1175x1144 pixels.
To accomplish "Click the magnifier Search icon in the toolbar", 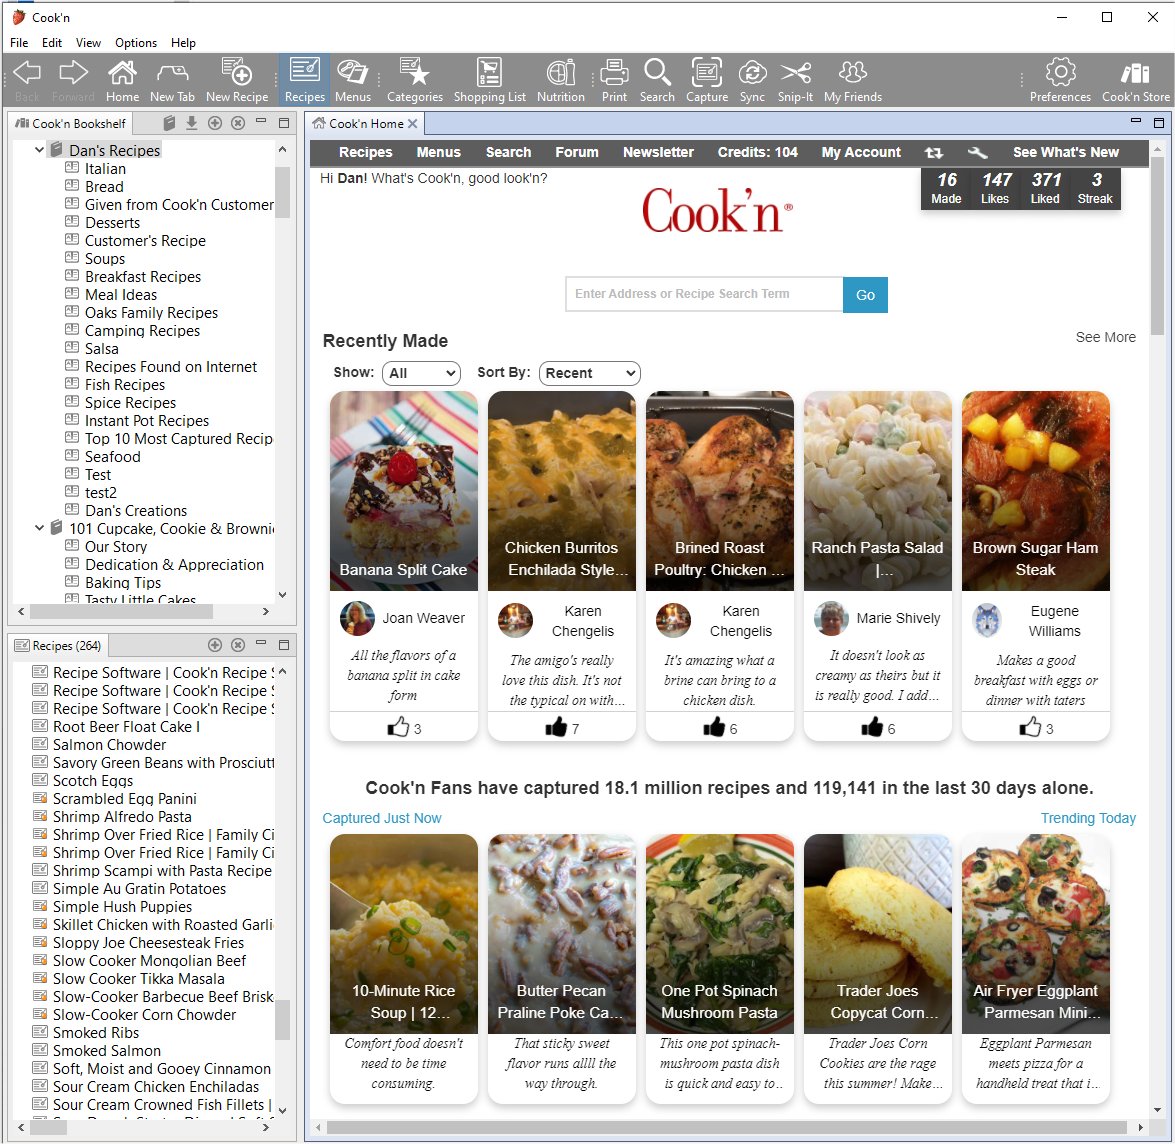I will [x=657, y=79].
